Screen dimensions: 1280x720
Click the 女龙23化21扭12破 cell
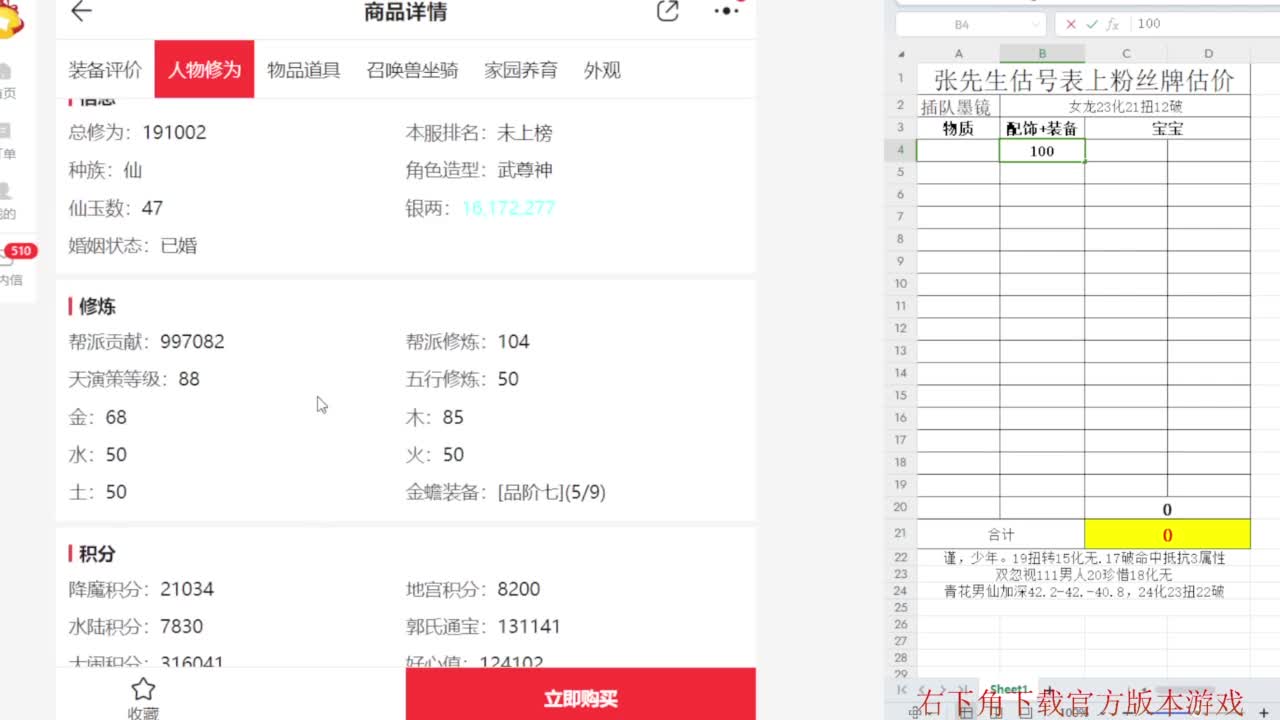tap(1125, 106)
